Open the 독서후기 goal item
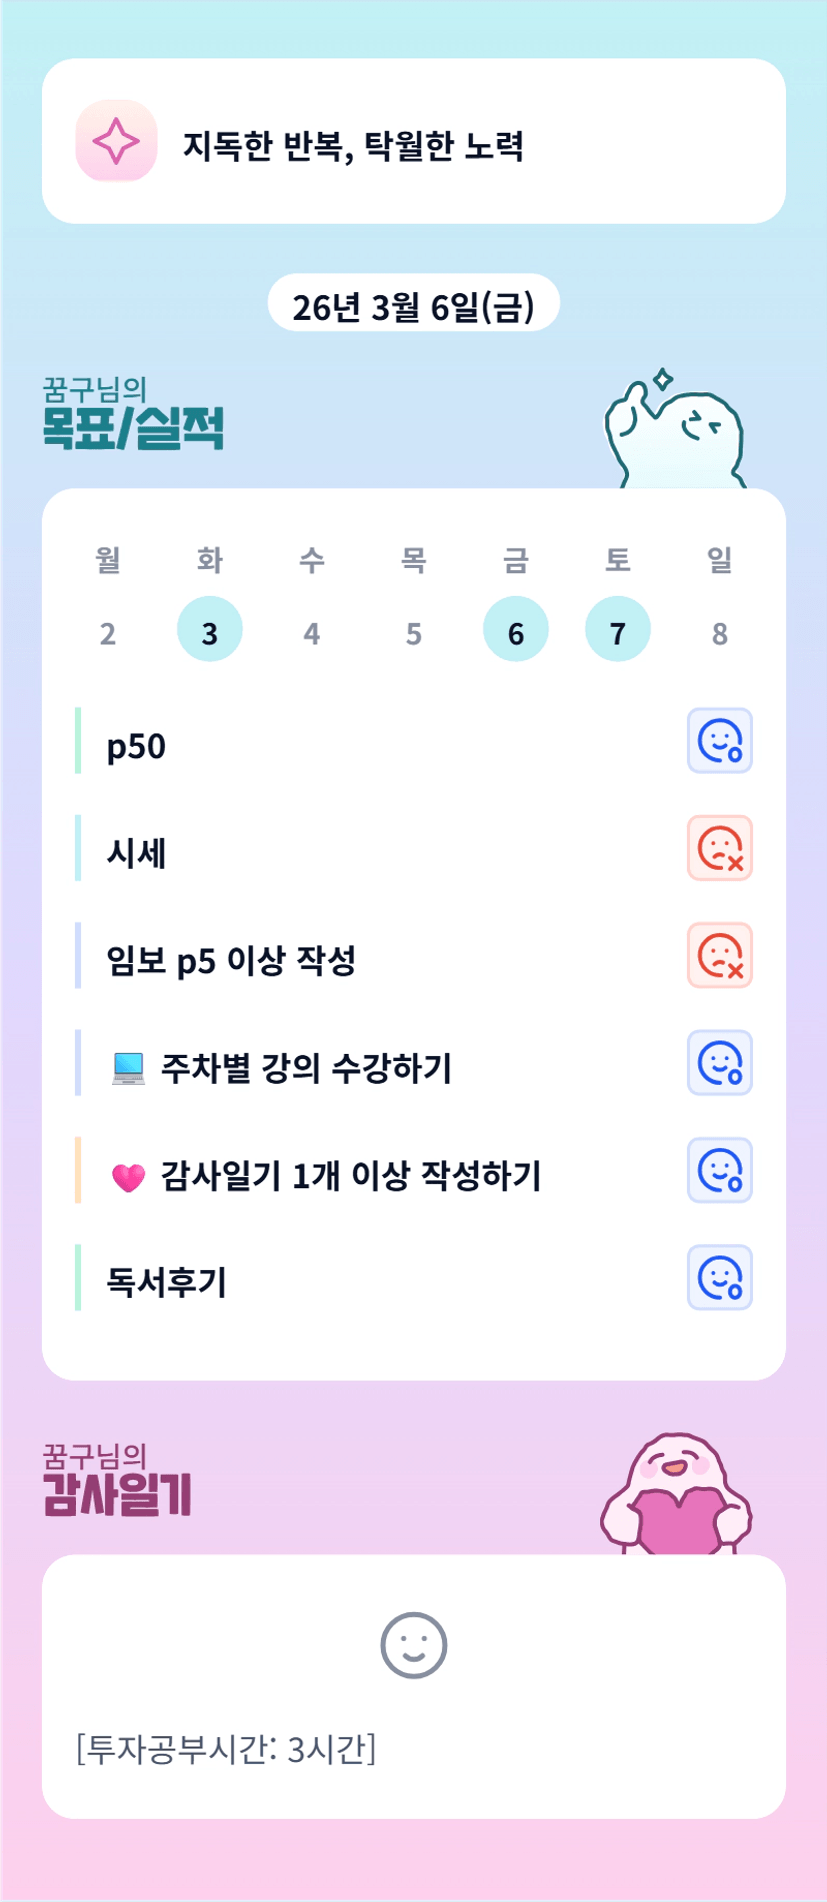Screen dimensions: 827x1902 [167, 1282]
